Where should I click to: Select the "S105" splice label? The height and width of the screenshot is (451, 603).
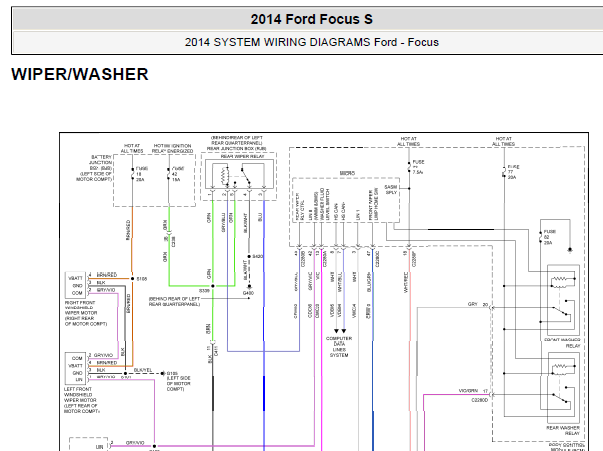142,279
